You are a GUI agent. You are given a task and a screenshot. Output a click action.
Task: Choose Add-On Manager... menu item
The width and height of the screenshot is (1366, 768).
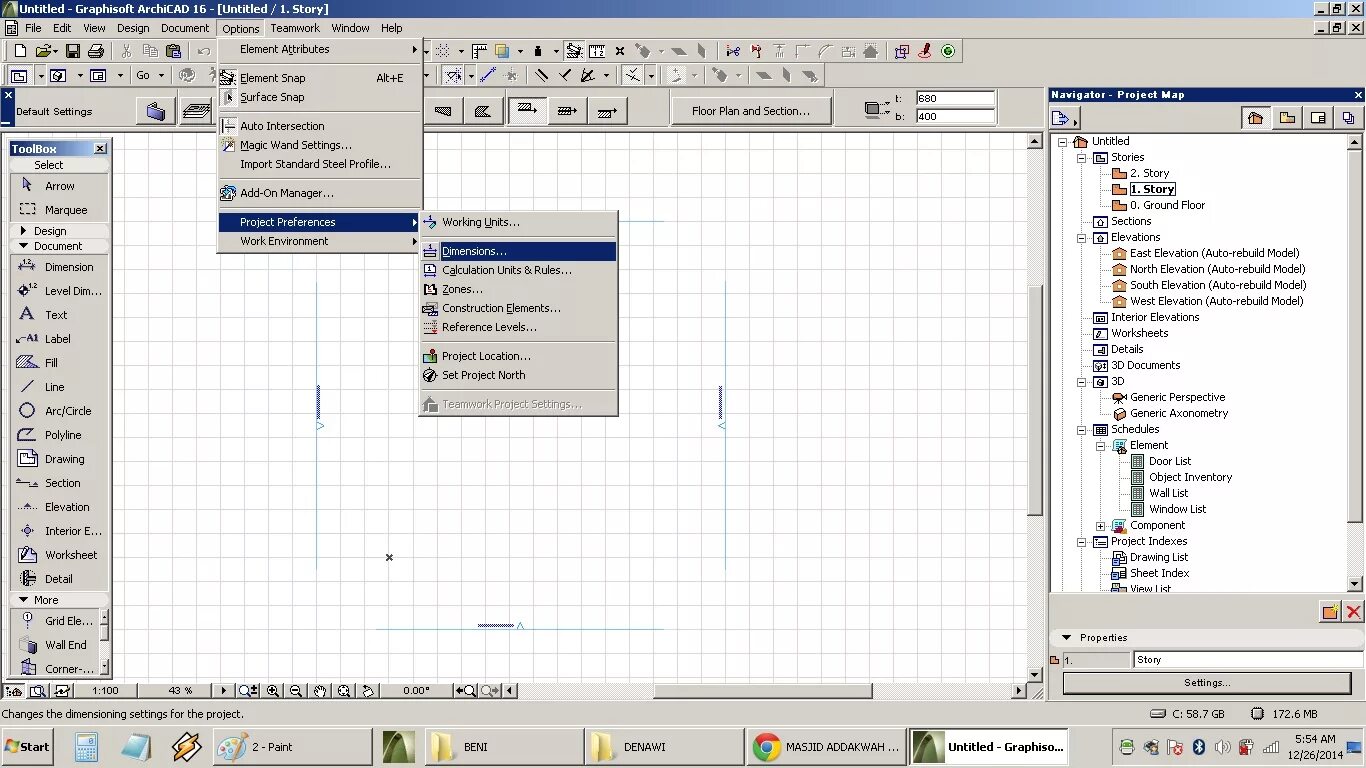(321, 193)
